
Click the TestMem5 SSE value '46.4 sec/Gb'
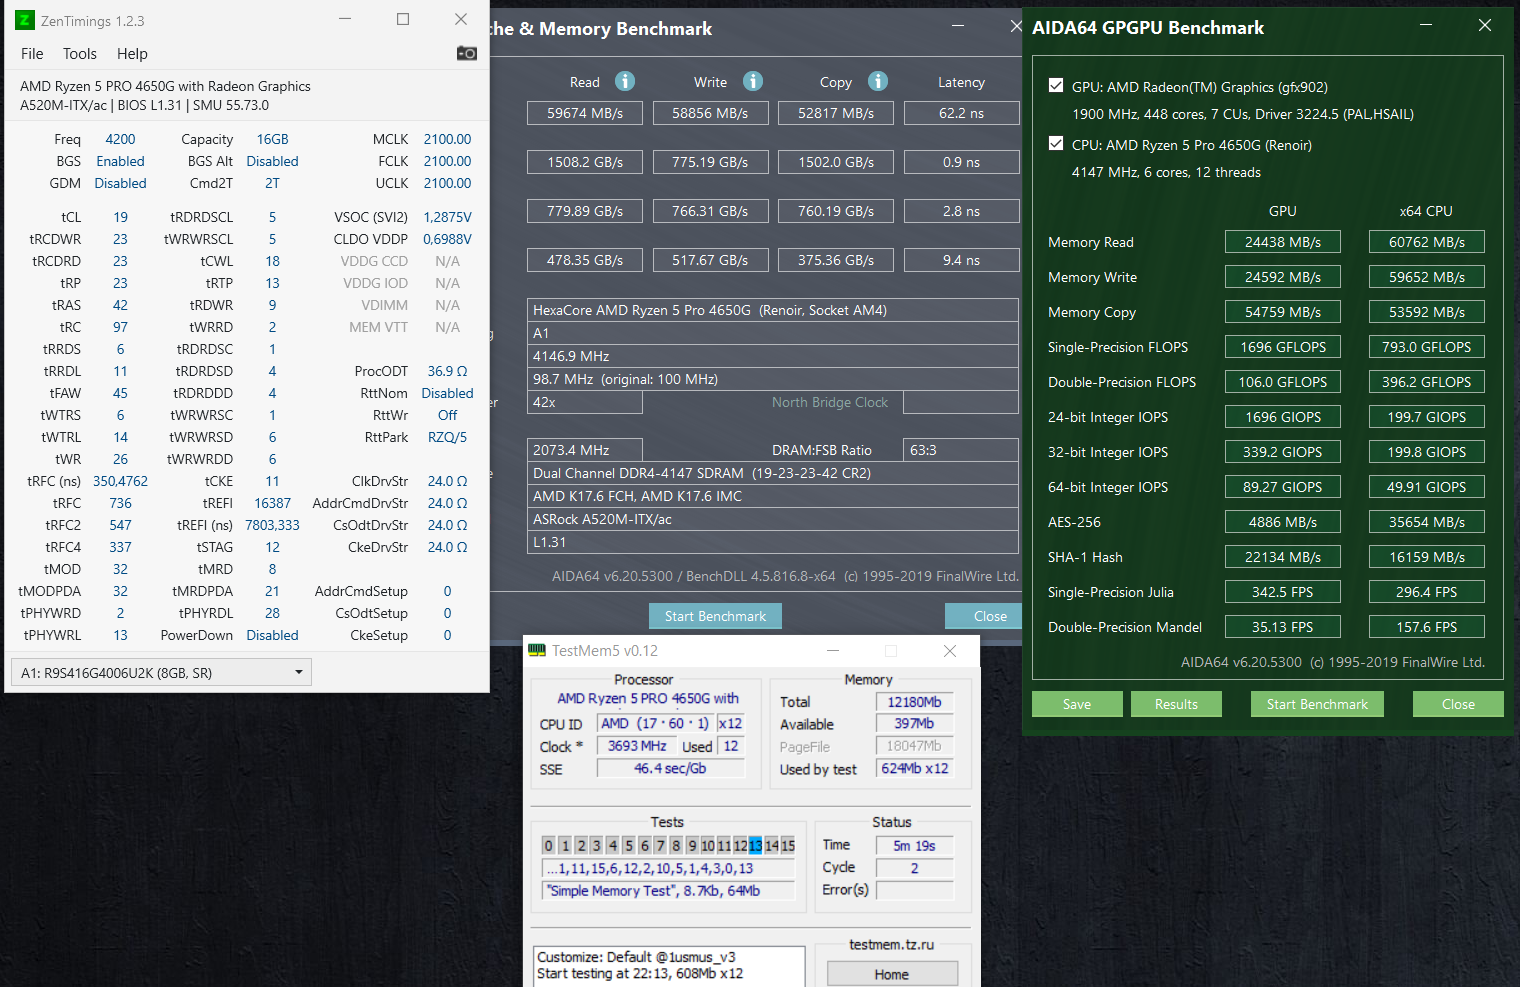point(670,769)
